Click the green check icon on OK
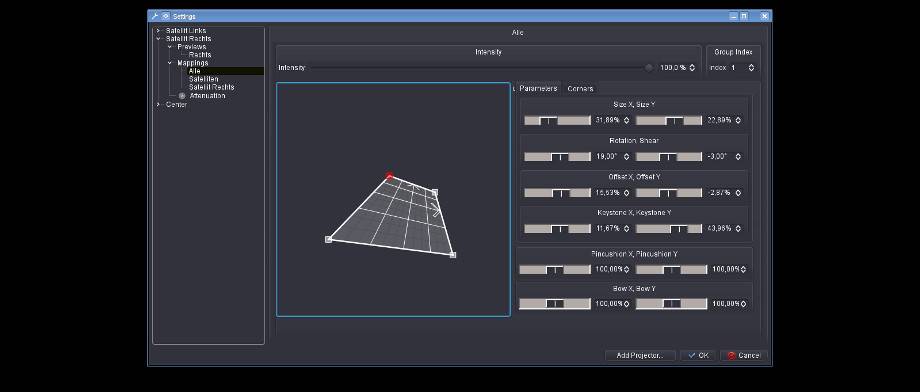 pos(692,356)
